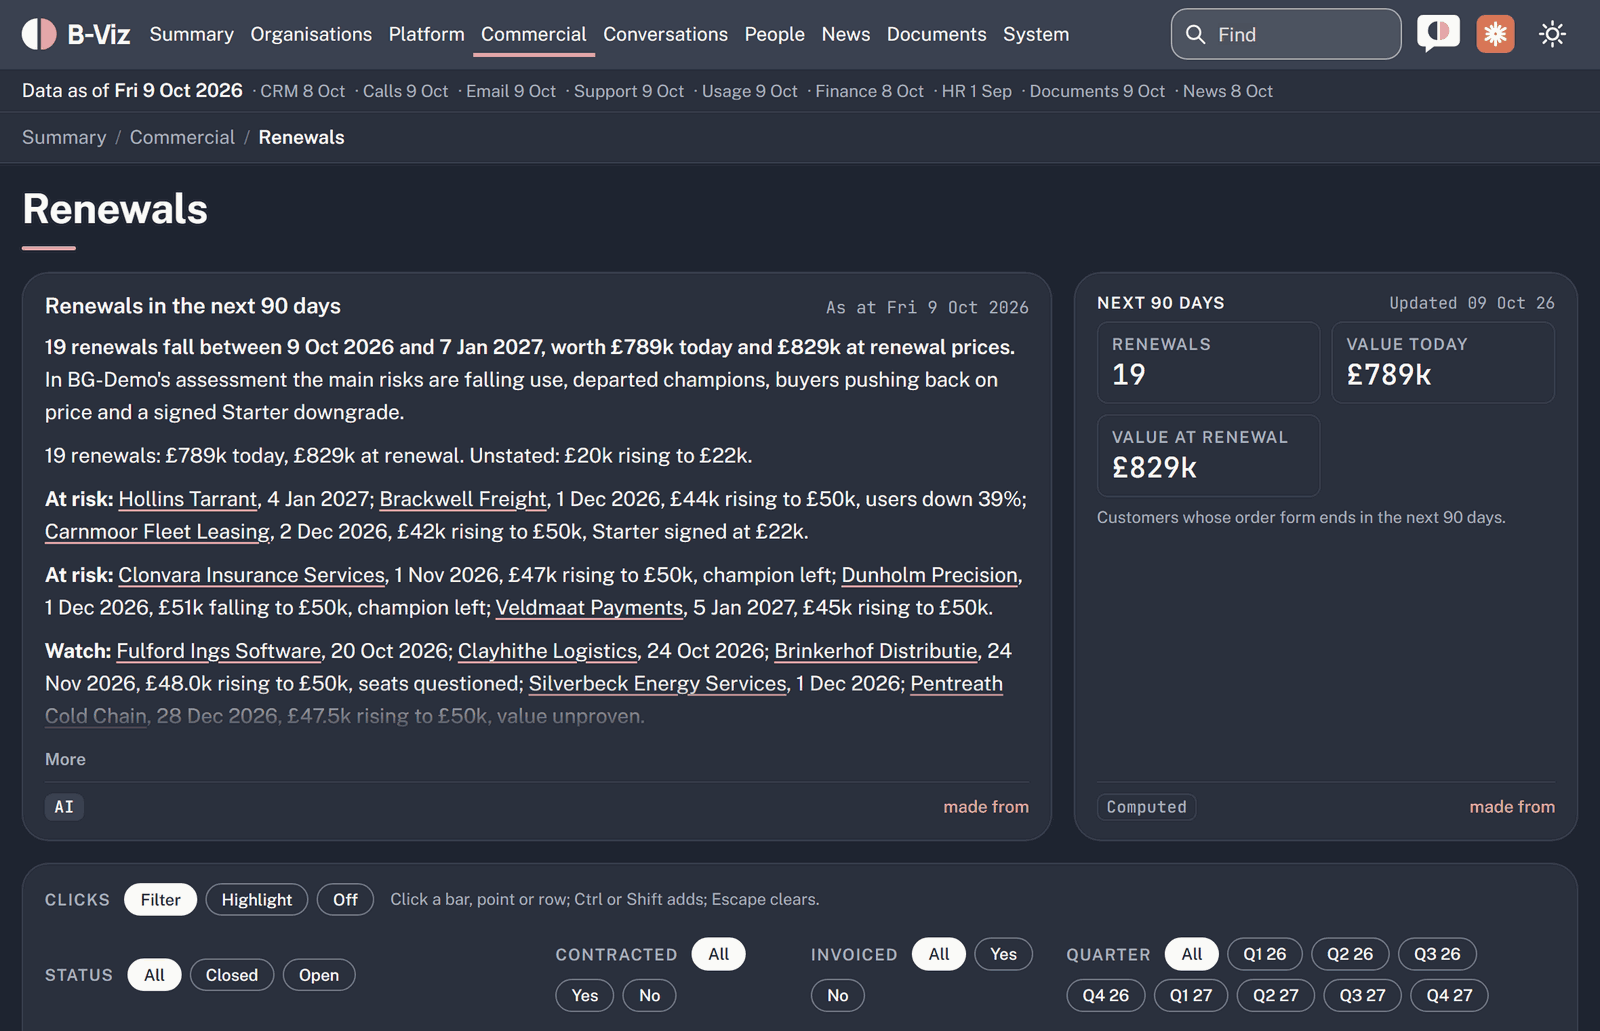The width and height of the screenshot is (1600, 1031).
Task: Filter Invoiced to Yes
Action: click(1004, 954)
